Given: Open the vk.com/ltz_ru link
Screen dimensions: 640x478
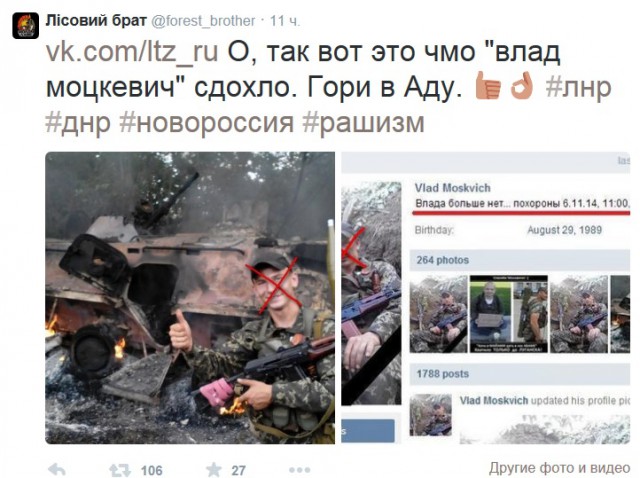Looking at the screenshot, I should tap(132, 52).
